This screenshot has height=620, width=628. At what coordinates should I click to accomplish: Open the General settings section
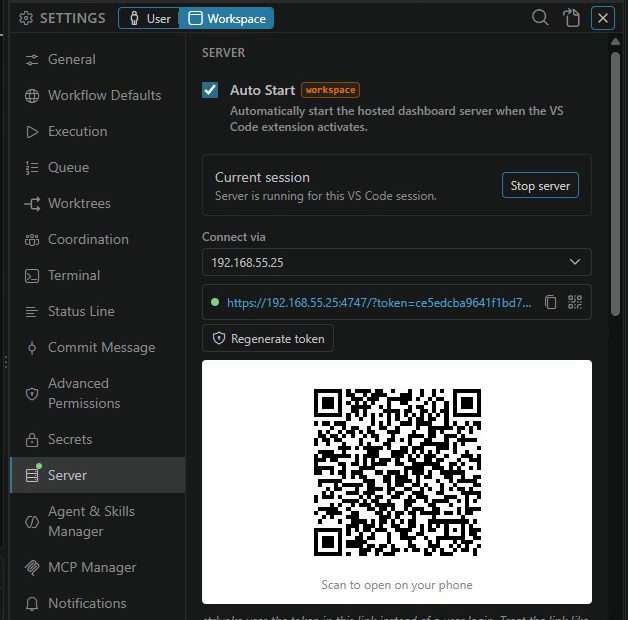[x=98, y=60]
